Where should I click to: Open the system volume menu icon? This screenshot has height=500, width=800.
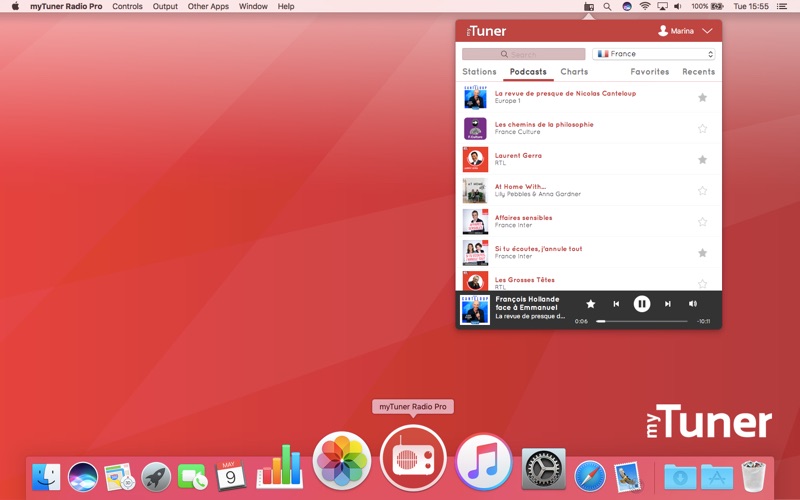point(678,7)
